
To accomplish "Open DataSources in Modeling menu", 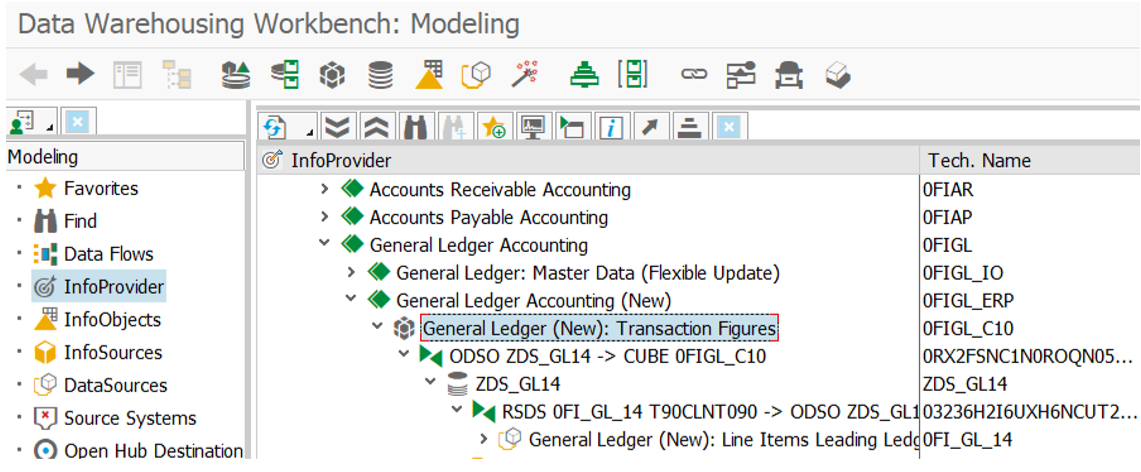I will click(115, 385).
